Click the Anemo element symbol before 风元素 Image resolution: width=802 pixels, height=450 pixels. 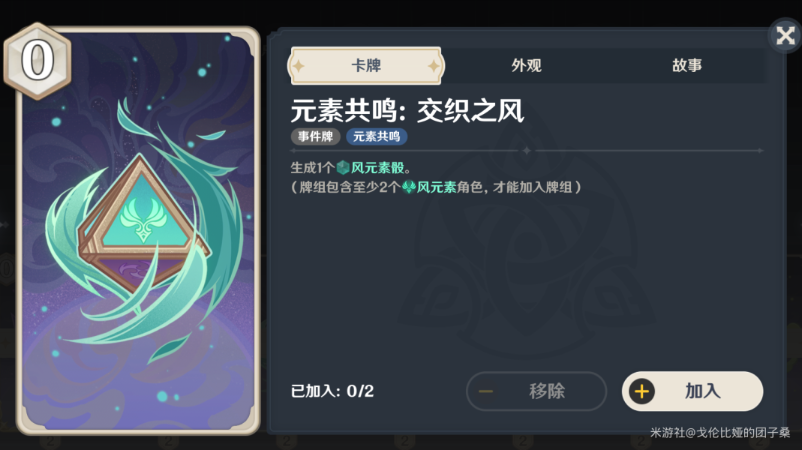[409, 187]
